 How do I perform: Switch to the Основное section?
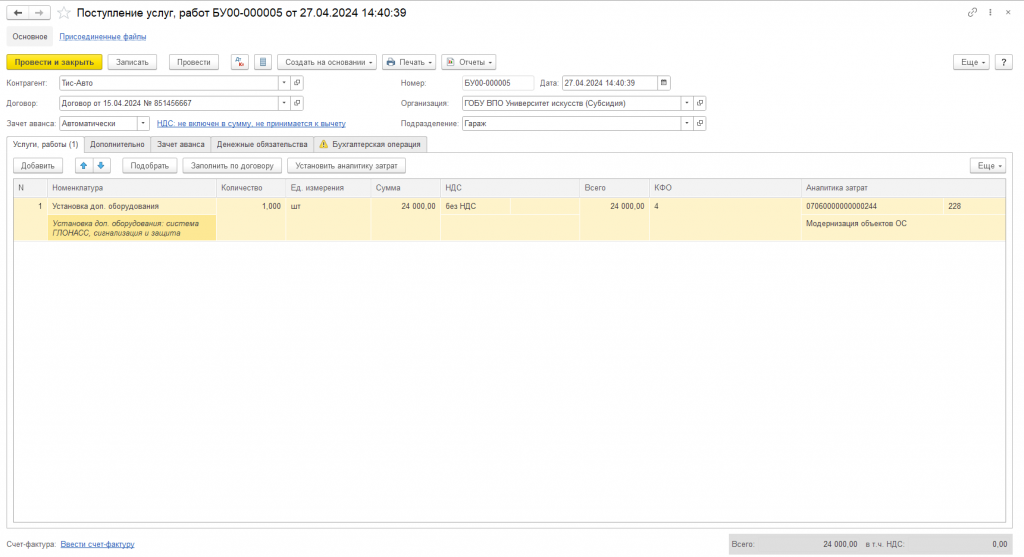(x=30, y=37)
